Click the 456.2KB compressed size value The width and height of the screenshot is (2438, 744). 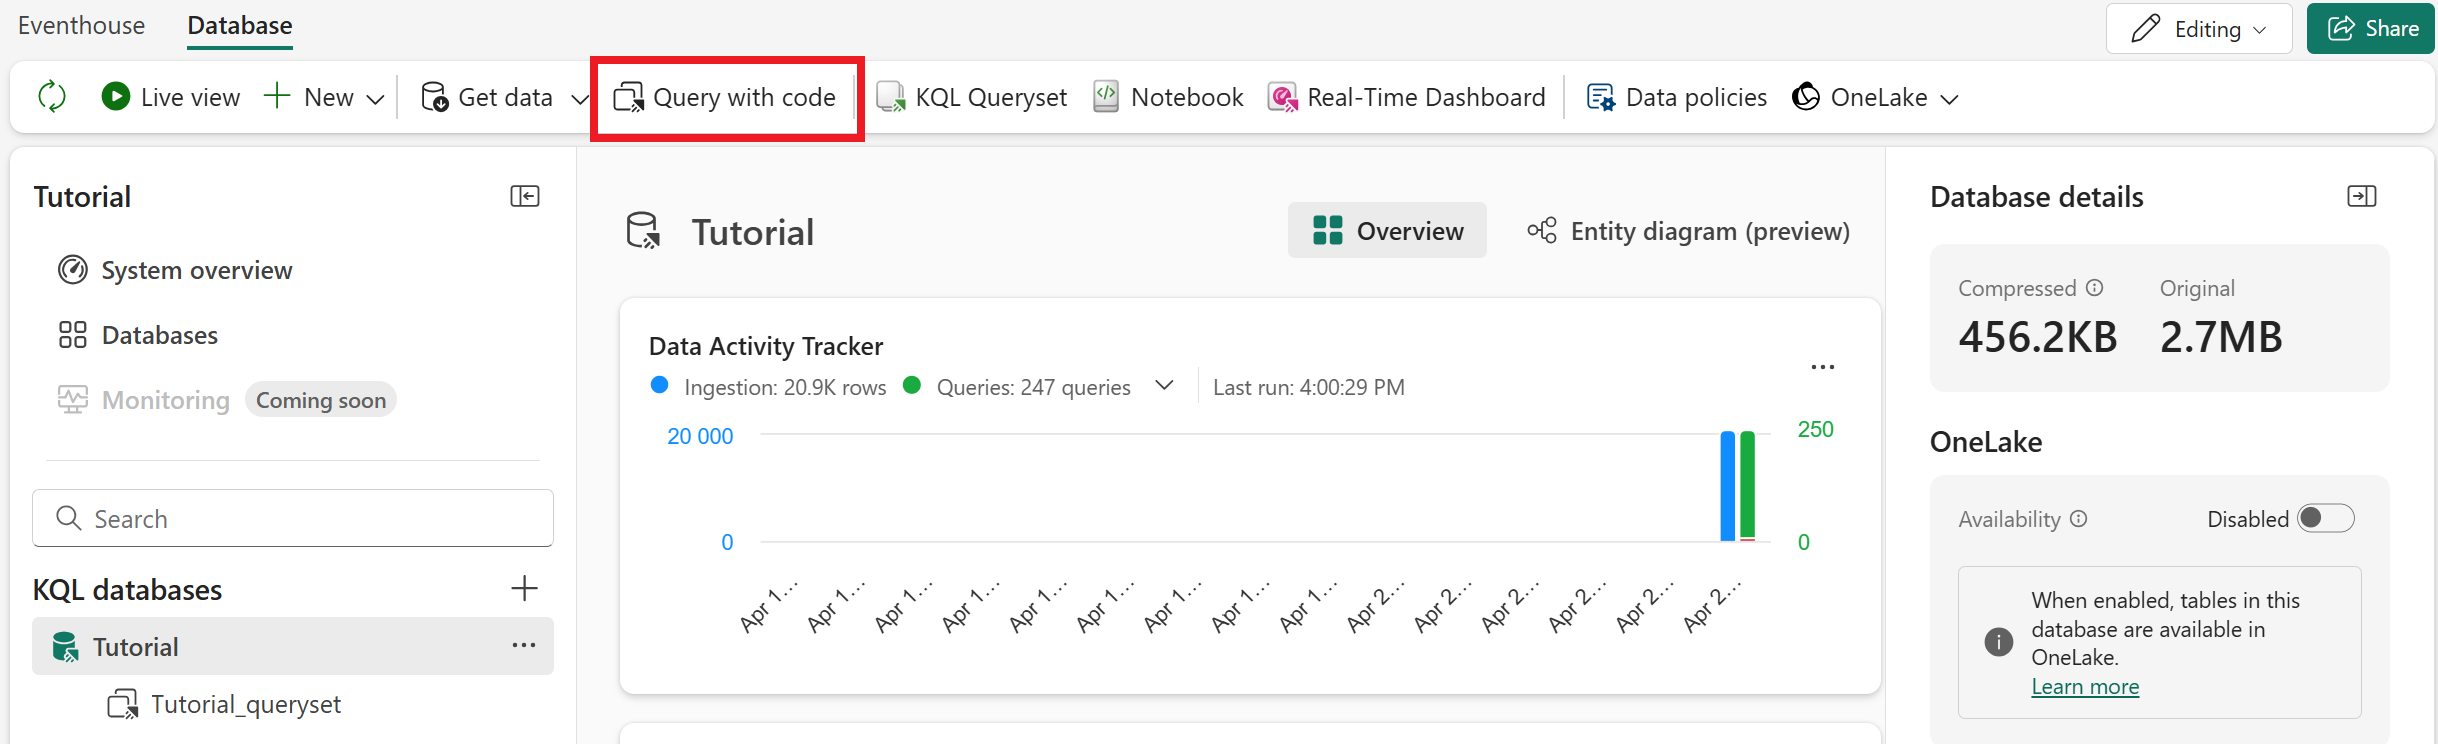pyautogui.click(x=2038, y=337)
